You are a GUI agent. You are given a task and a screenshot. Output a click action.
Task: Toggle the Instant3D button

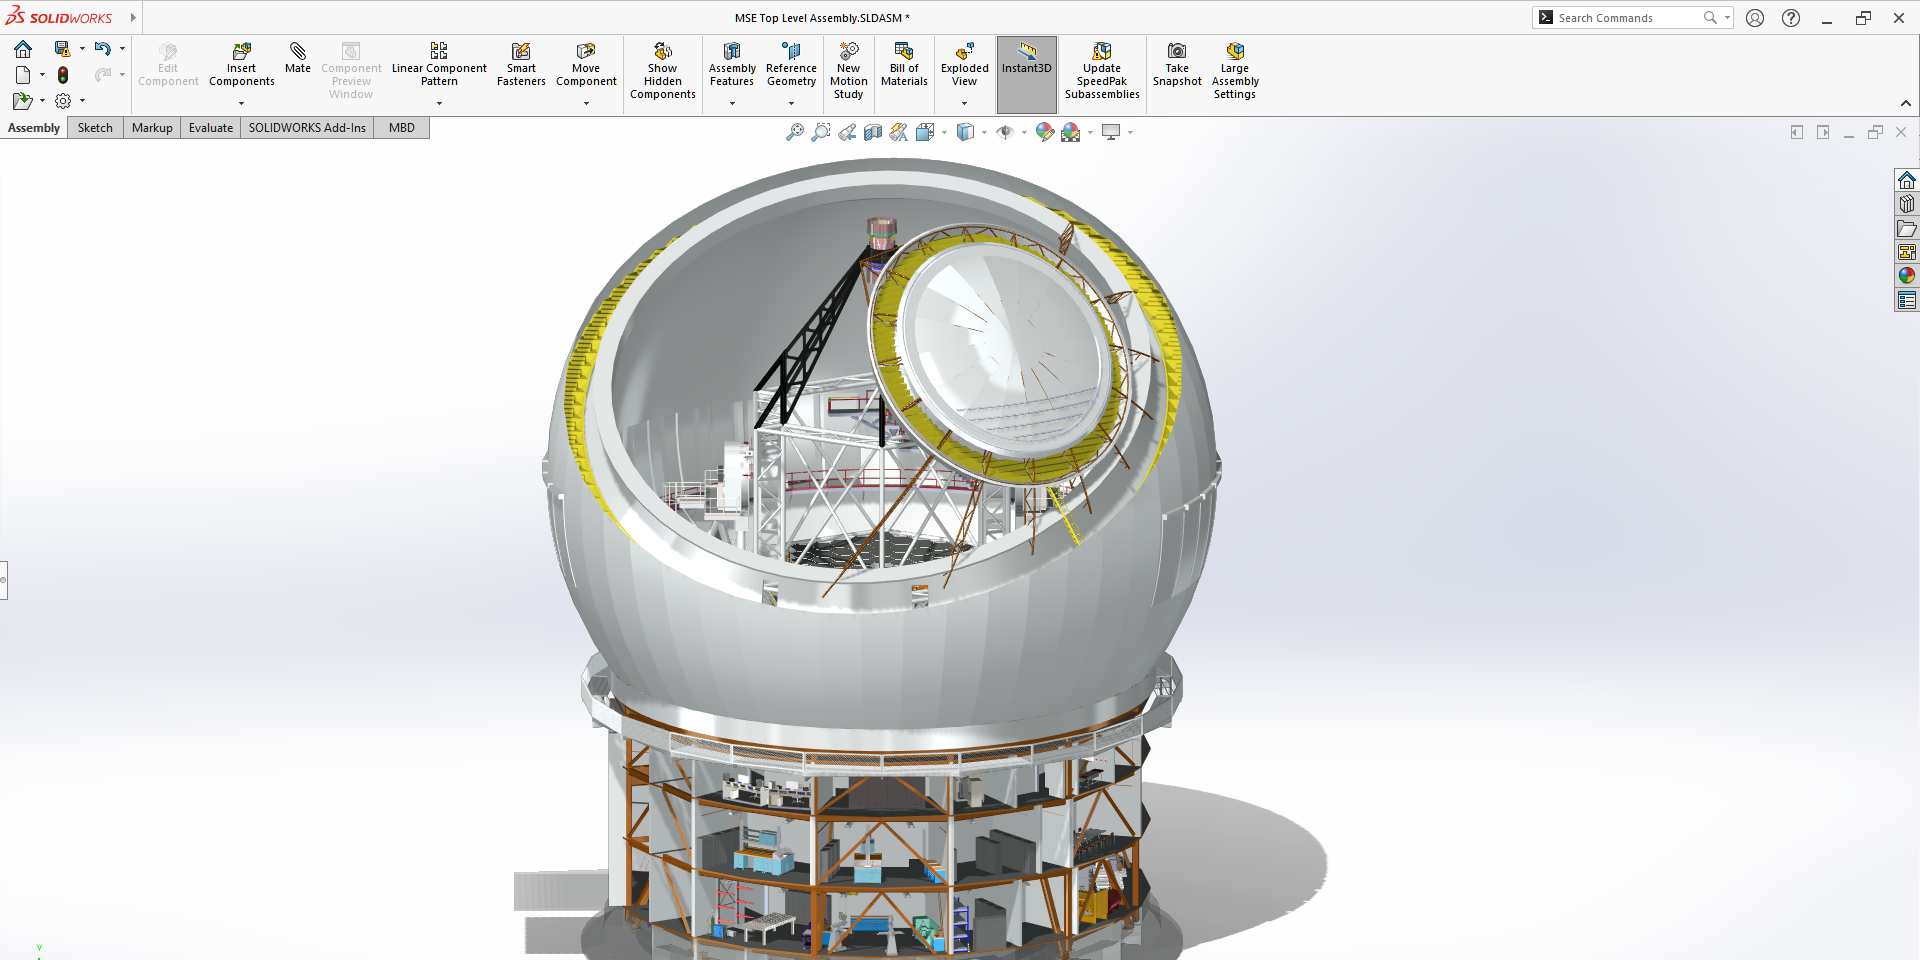tap(1027, 60)
